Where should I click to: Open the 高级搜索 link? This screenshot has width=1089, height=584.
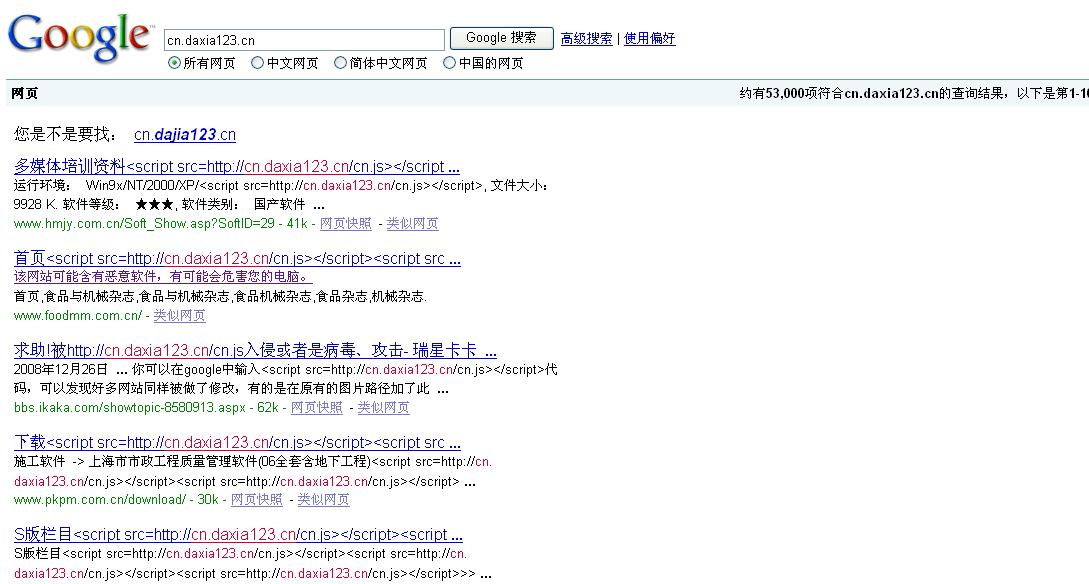pos(586,39)
